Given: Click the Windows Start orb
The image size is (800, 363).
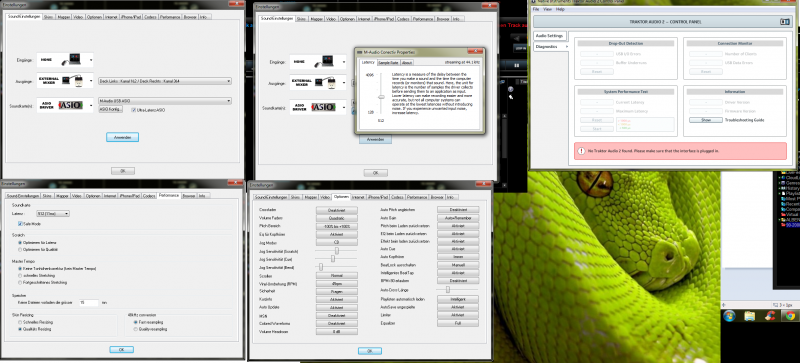Looking at the screenshot, I should pyautogui.click(x=728, y=316).
